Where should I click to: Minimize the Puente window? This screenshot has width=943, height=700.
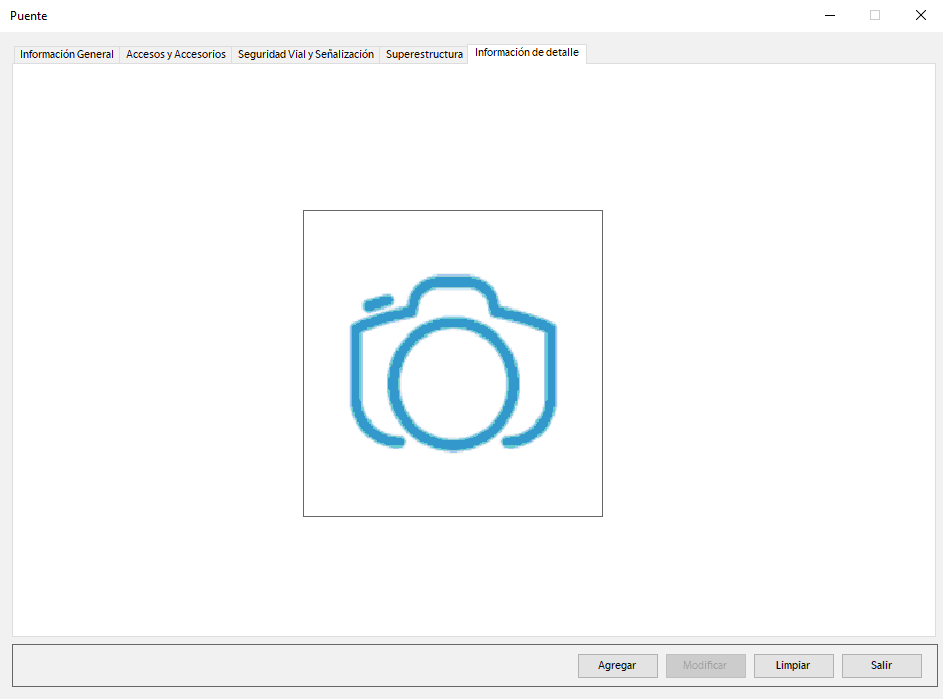(830, 15)
